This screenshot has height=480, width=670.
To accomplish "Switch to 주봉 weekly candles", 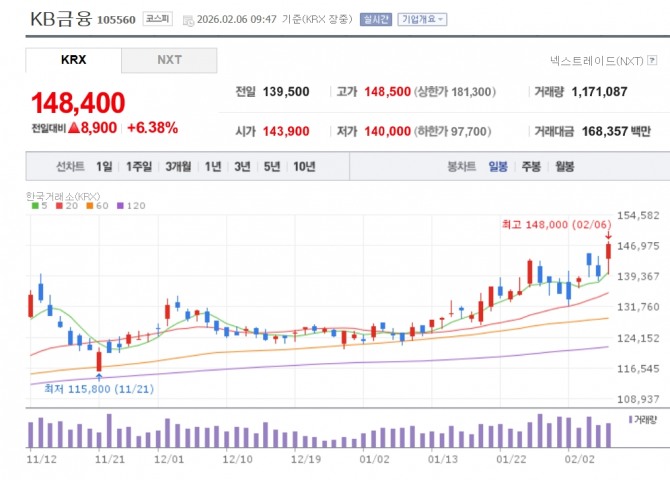I will pos(530,167).
